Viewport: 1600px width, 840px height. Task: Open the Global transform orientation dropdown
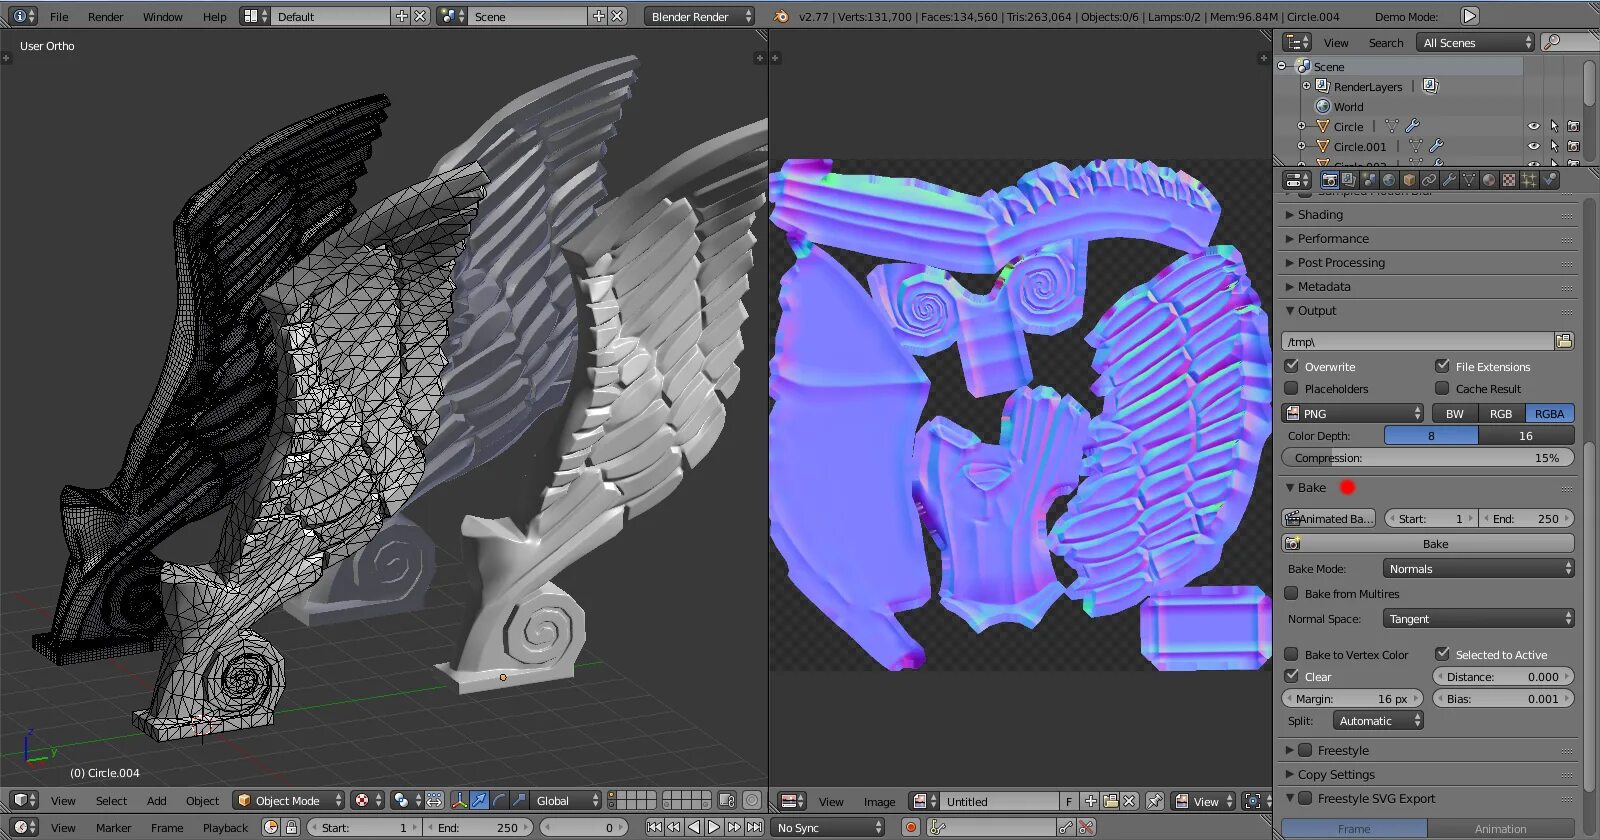click(x=566, y=800)
